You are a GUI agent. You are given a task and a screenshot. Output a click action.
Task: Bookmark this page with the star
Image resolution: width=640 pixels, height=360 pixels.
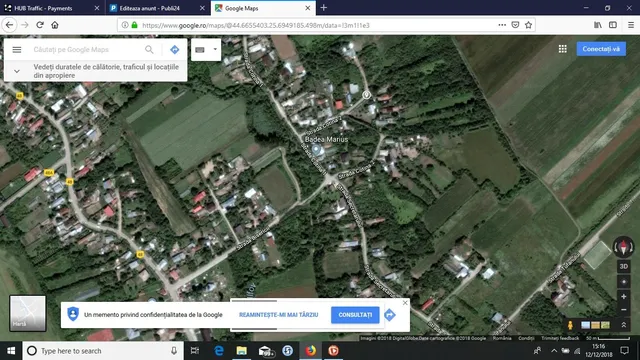pos(528,25)
